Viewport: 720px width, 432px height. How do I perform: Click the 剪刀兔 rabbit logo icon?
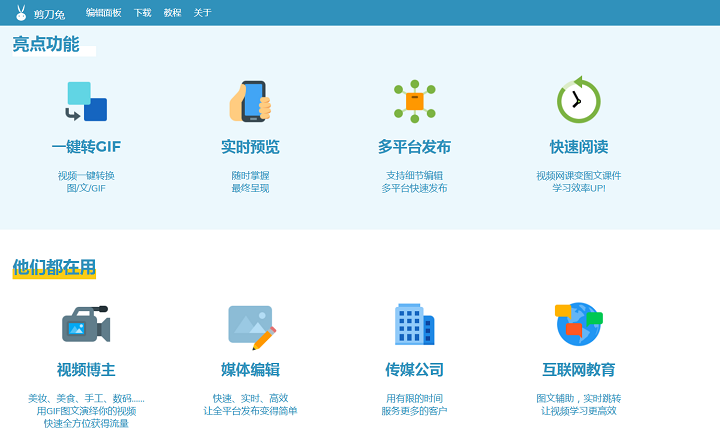coord(21,13)
